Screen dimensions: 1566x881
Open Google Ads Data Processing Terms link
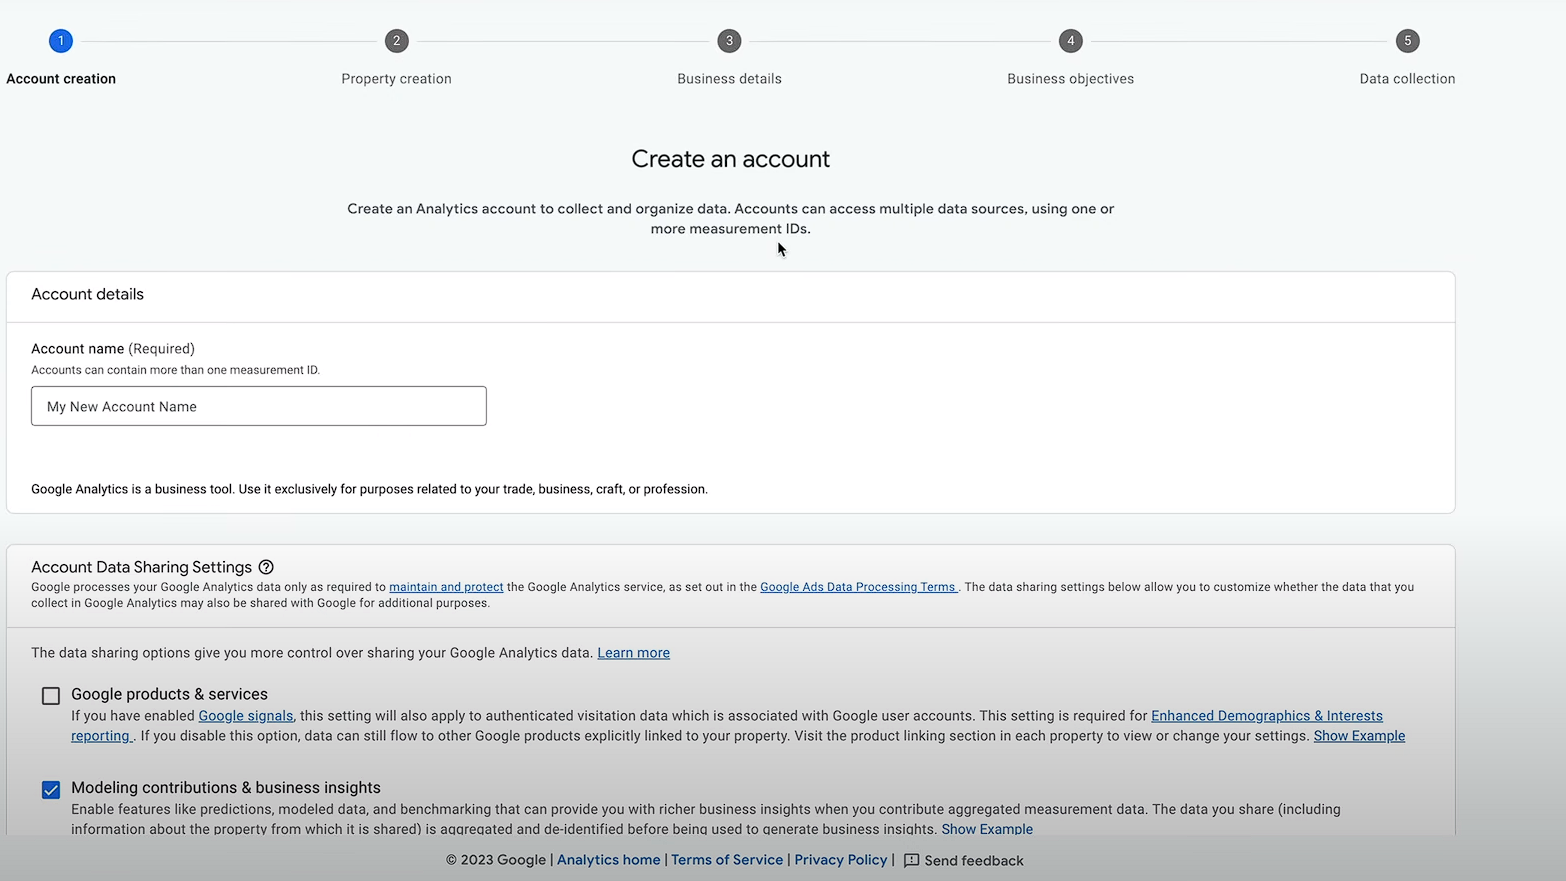(x=858, y=587)
